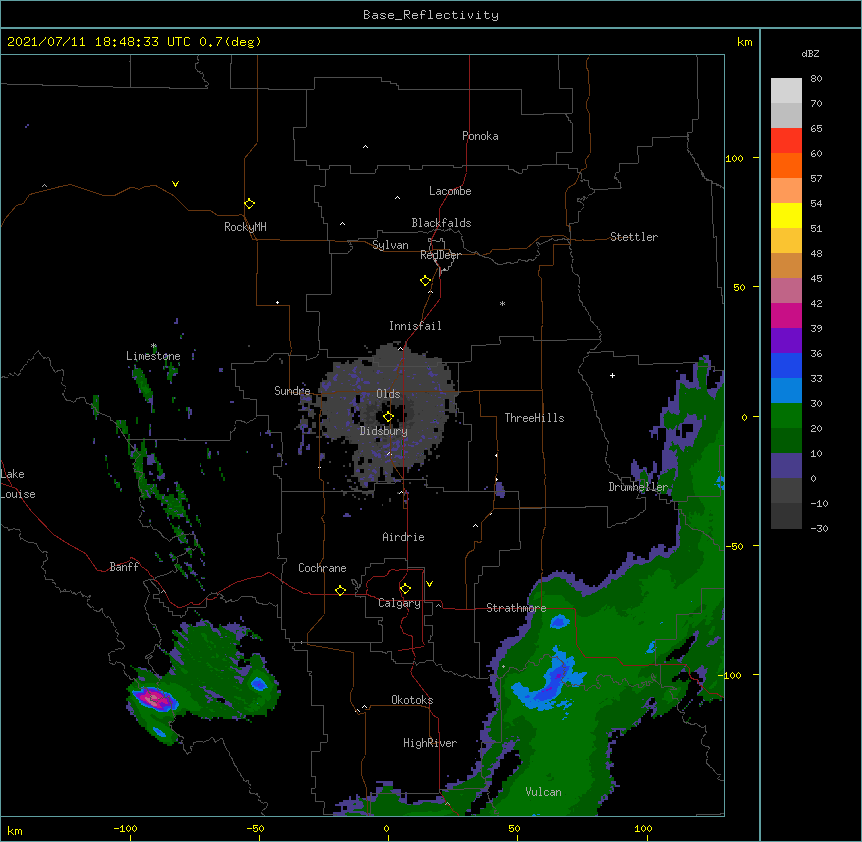Click the Base_Reflectivity title
This screenshot has height=842, width=862.
pos(431,15)
